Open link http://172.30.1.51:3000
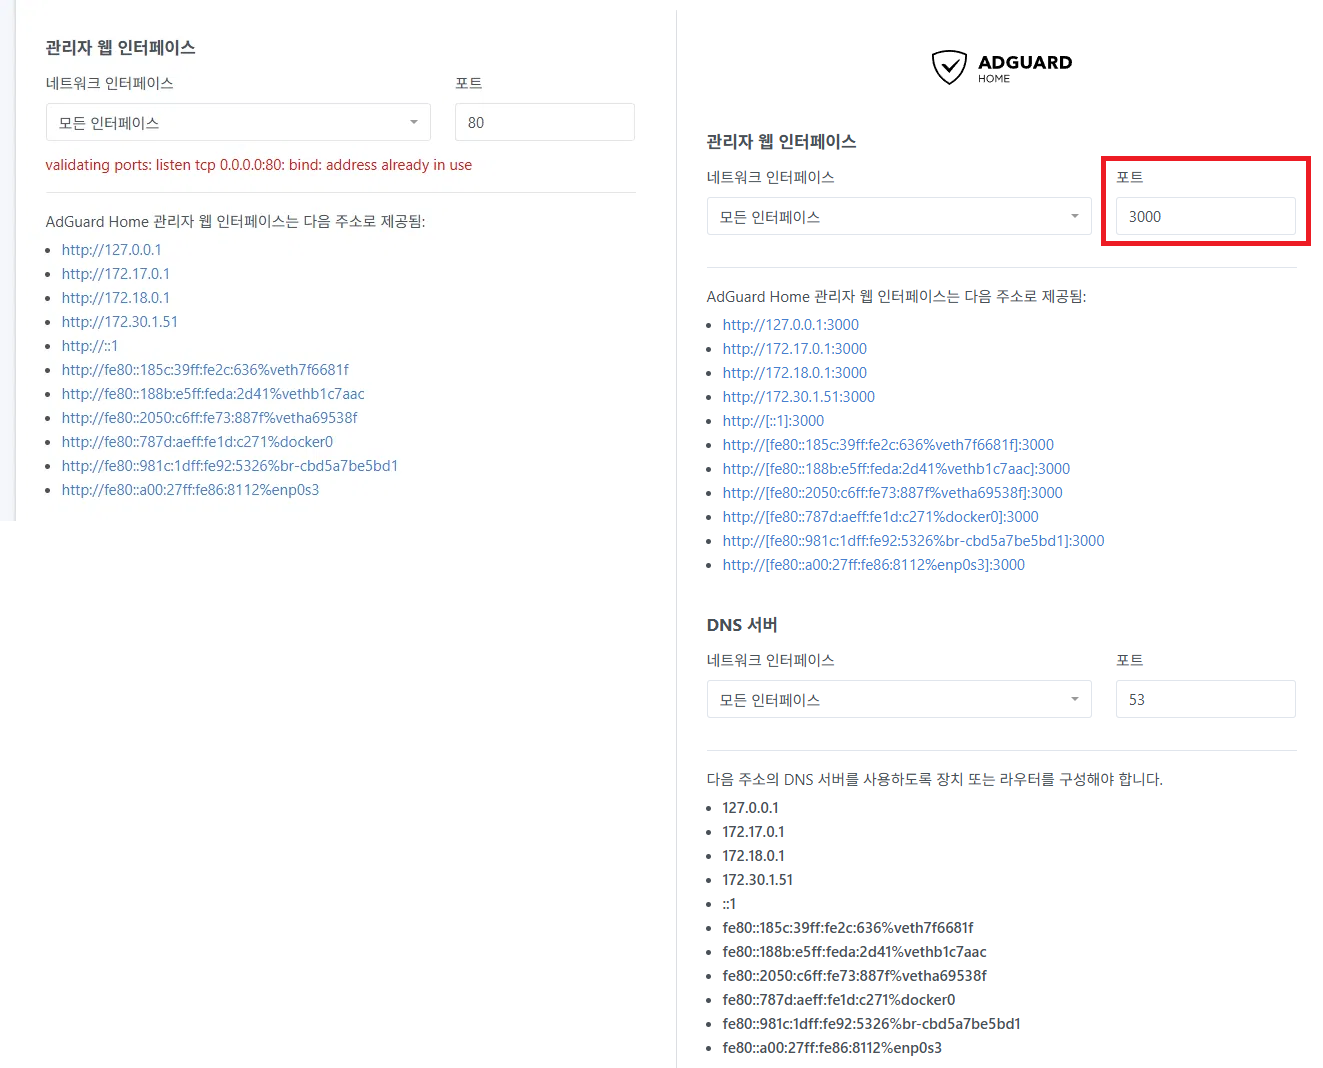 [x=799, y=397]
